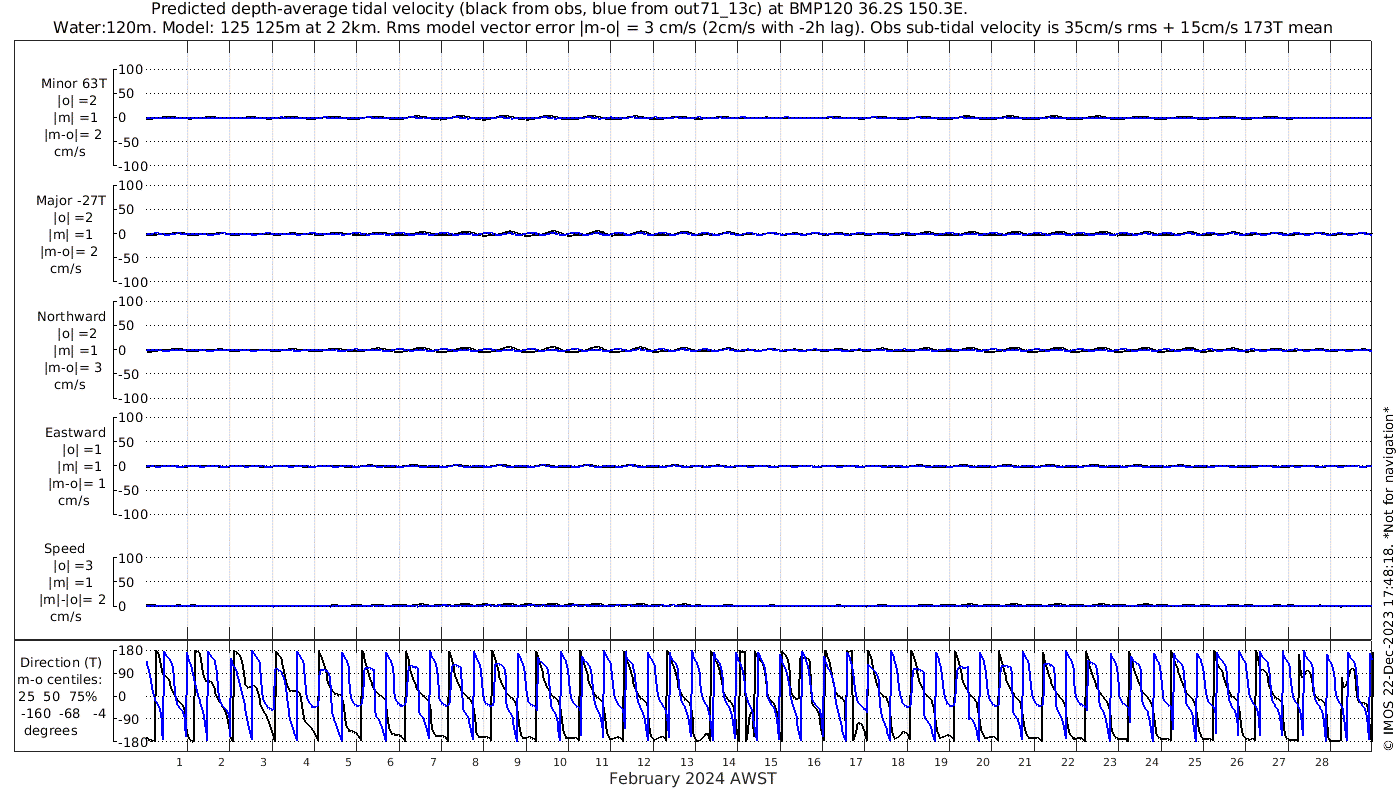Click the subtitle line starting 'Water:120m'
This screenshot has height=800, width=1400.
pyautogui.click(x=690, y=27)
